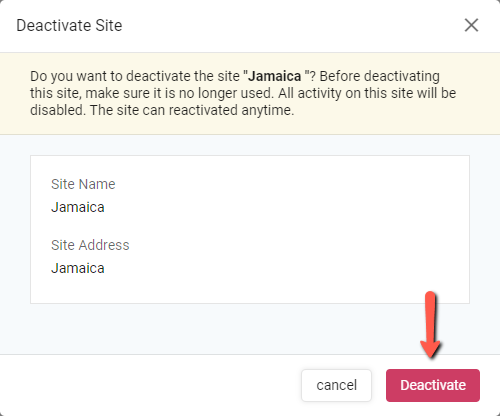The width and height of the screenshot is (500, 416).
Task: Select the Deactivate Site dialog title
Action: (x=69, y=26)
